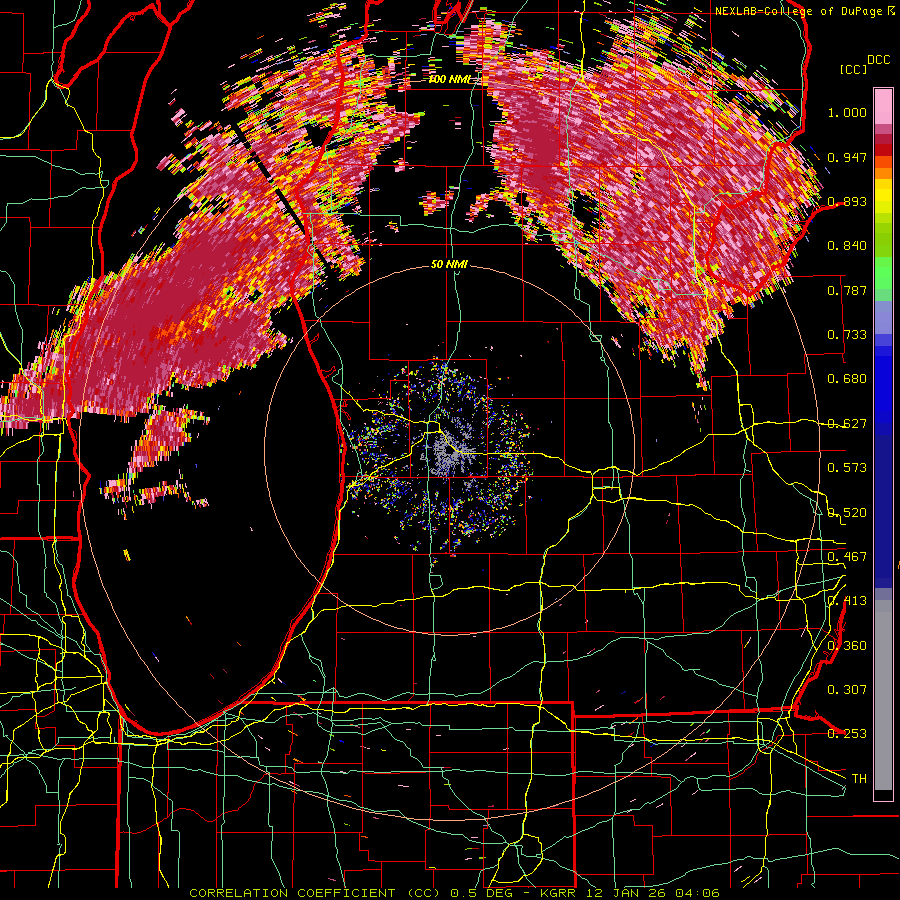Click the 0.520 scale value
This screenshot has height=900, width=900.
[x=847, y=513]
